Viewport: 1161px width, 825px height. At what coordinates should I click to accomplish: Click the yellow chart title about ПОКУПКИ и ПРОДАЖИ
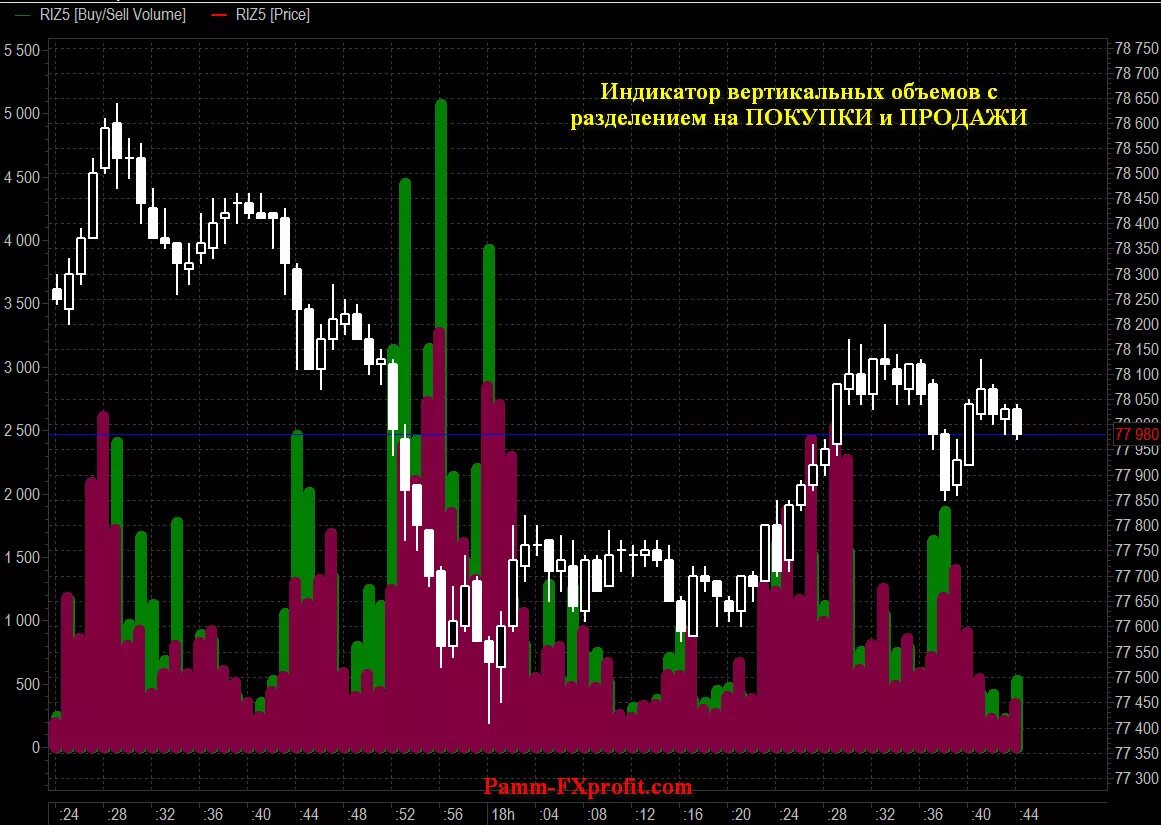[x=799, y=104]
